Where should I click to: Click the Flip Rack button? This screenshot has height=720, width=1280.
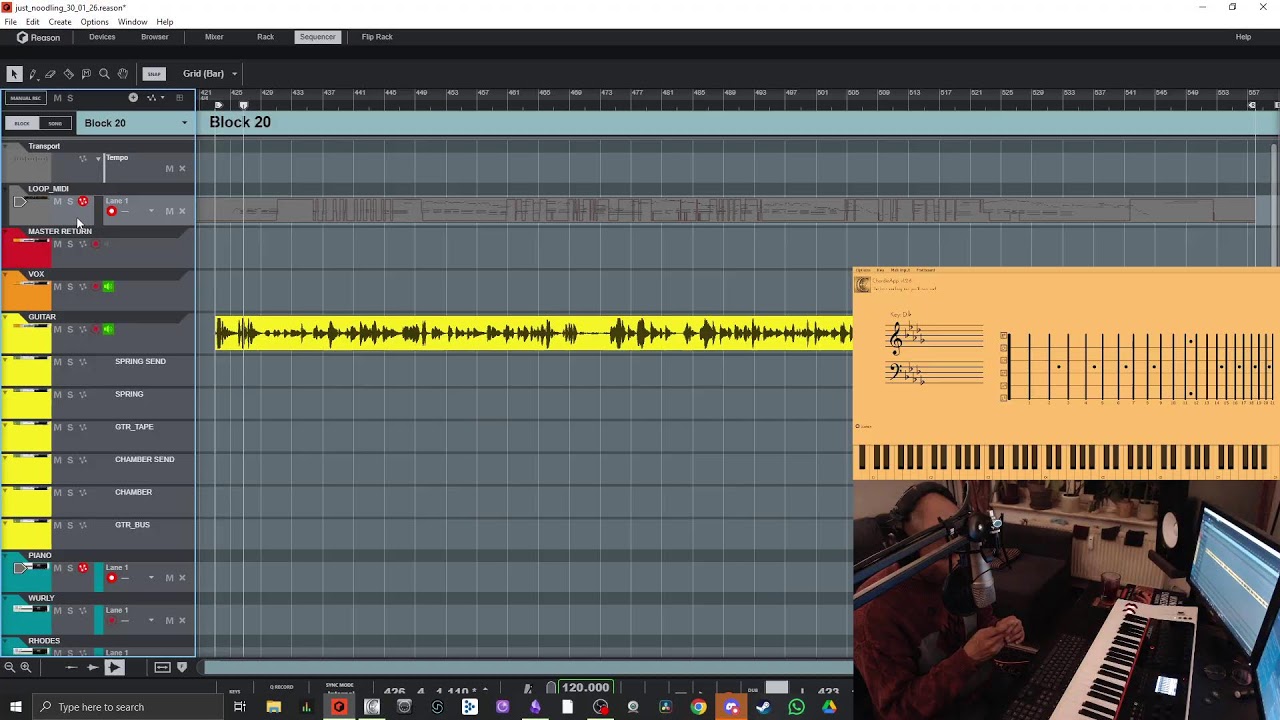377,37
